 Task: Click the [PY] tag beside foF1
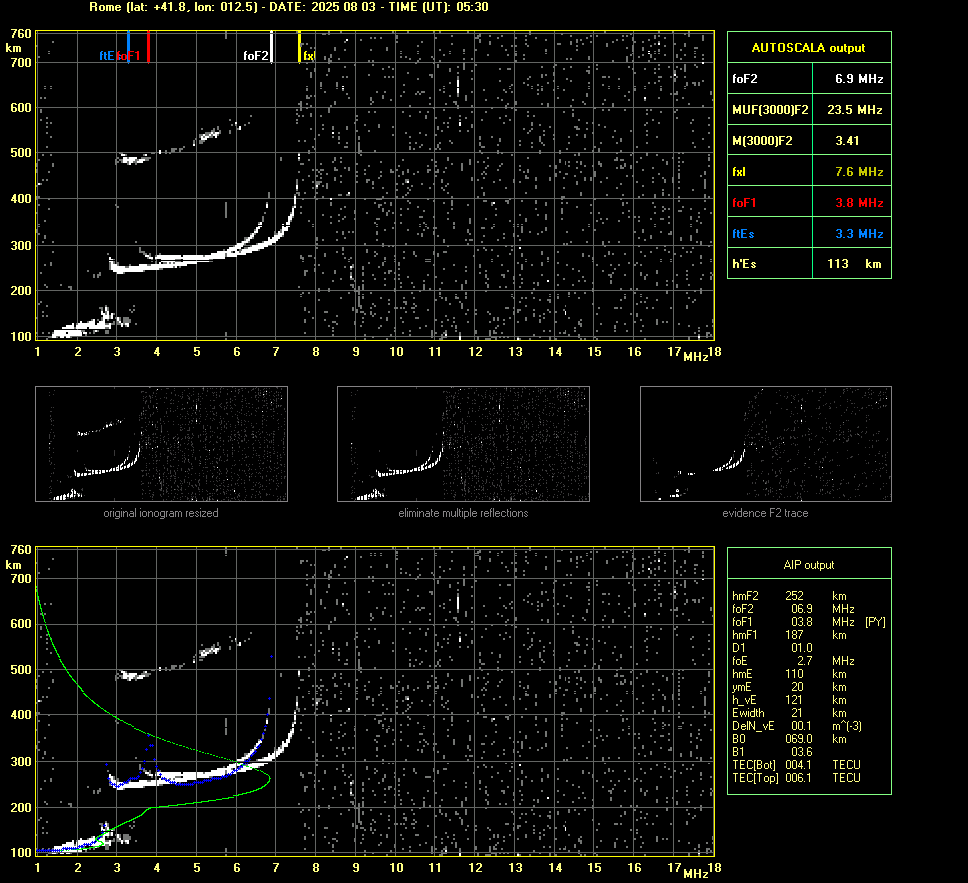pyautogui.click(x=875, y=622)
